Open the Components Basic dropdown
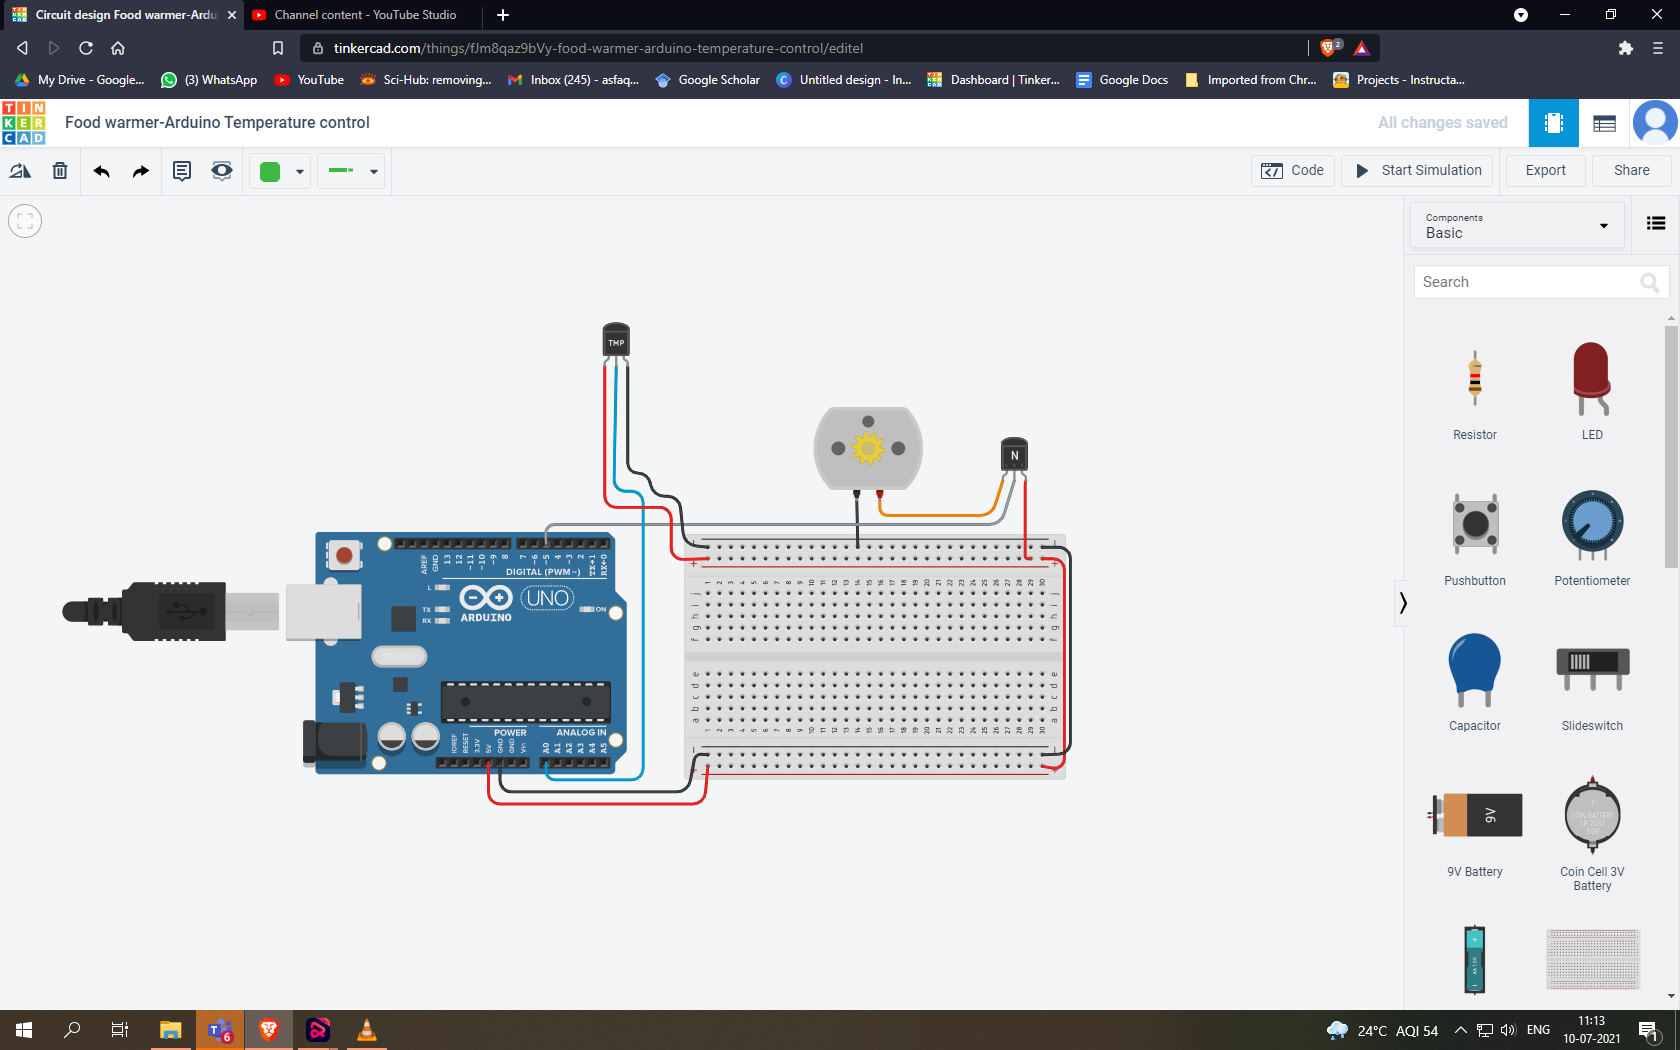 point(1516,225)
